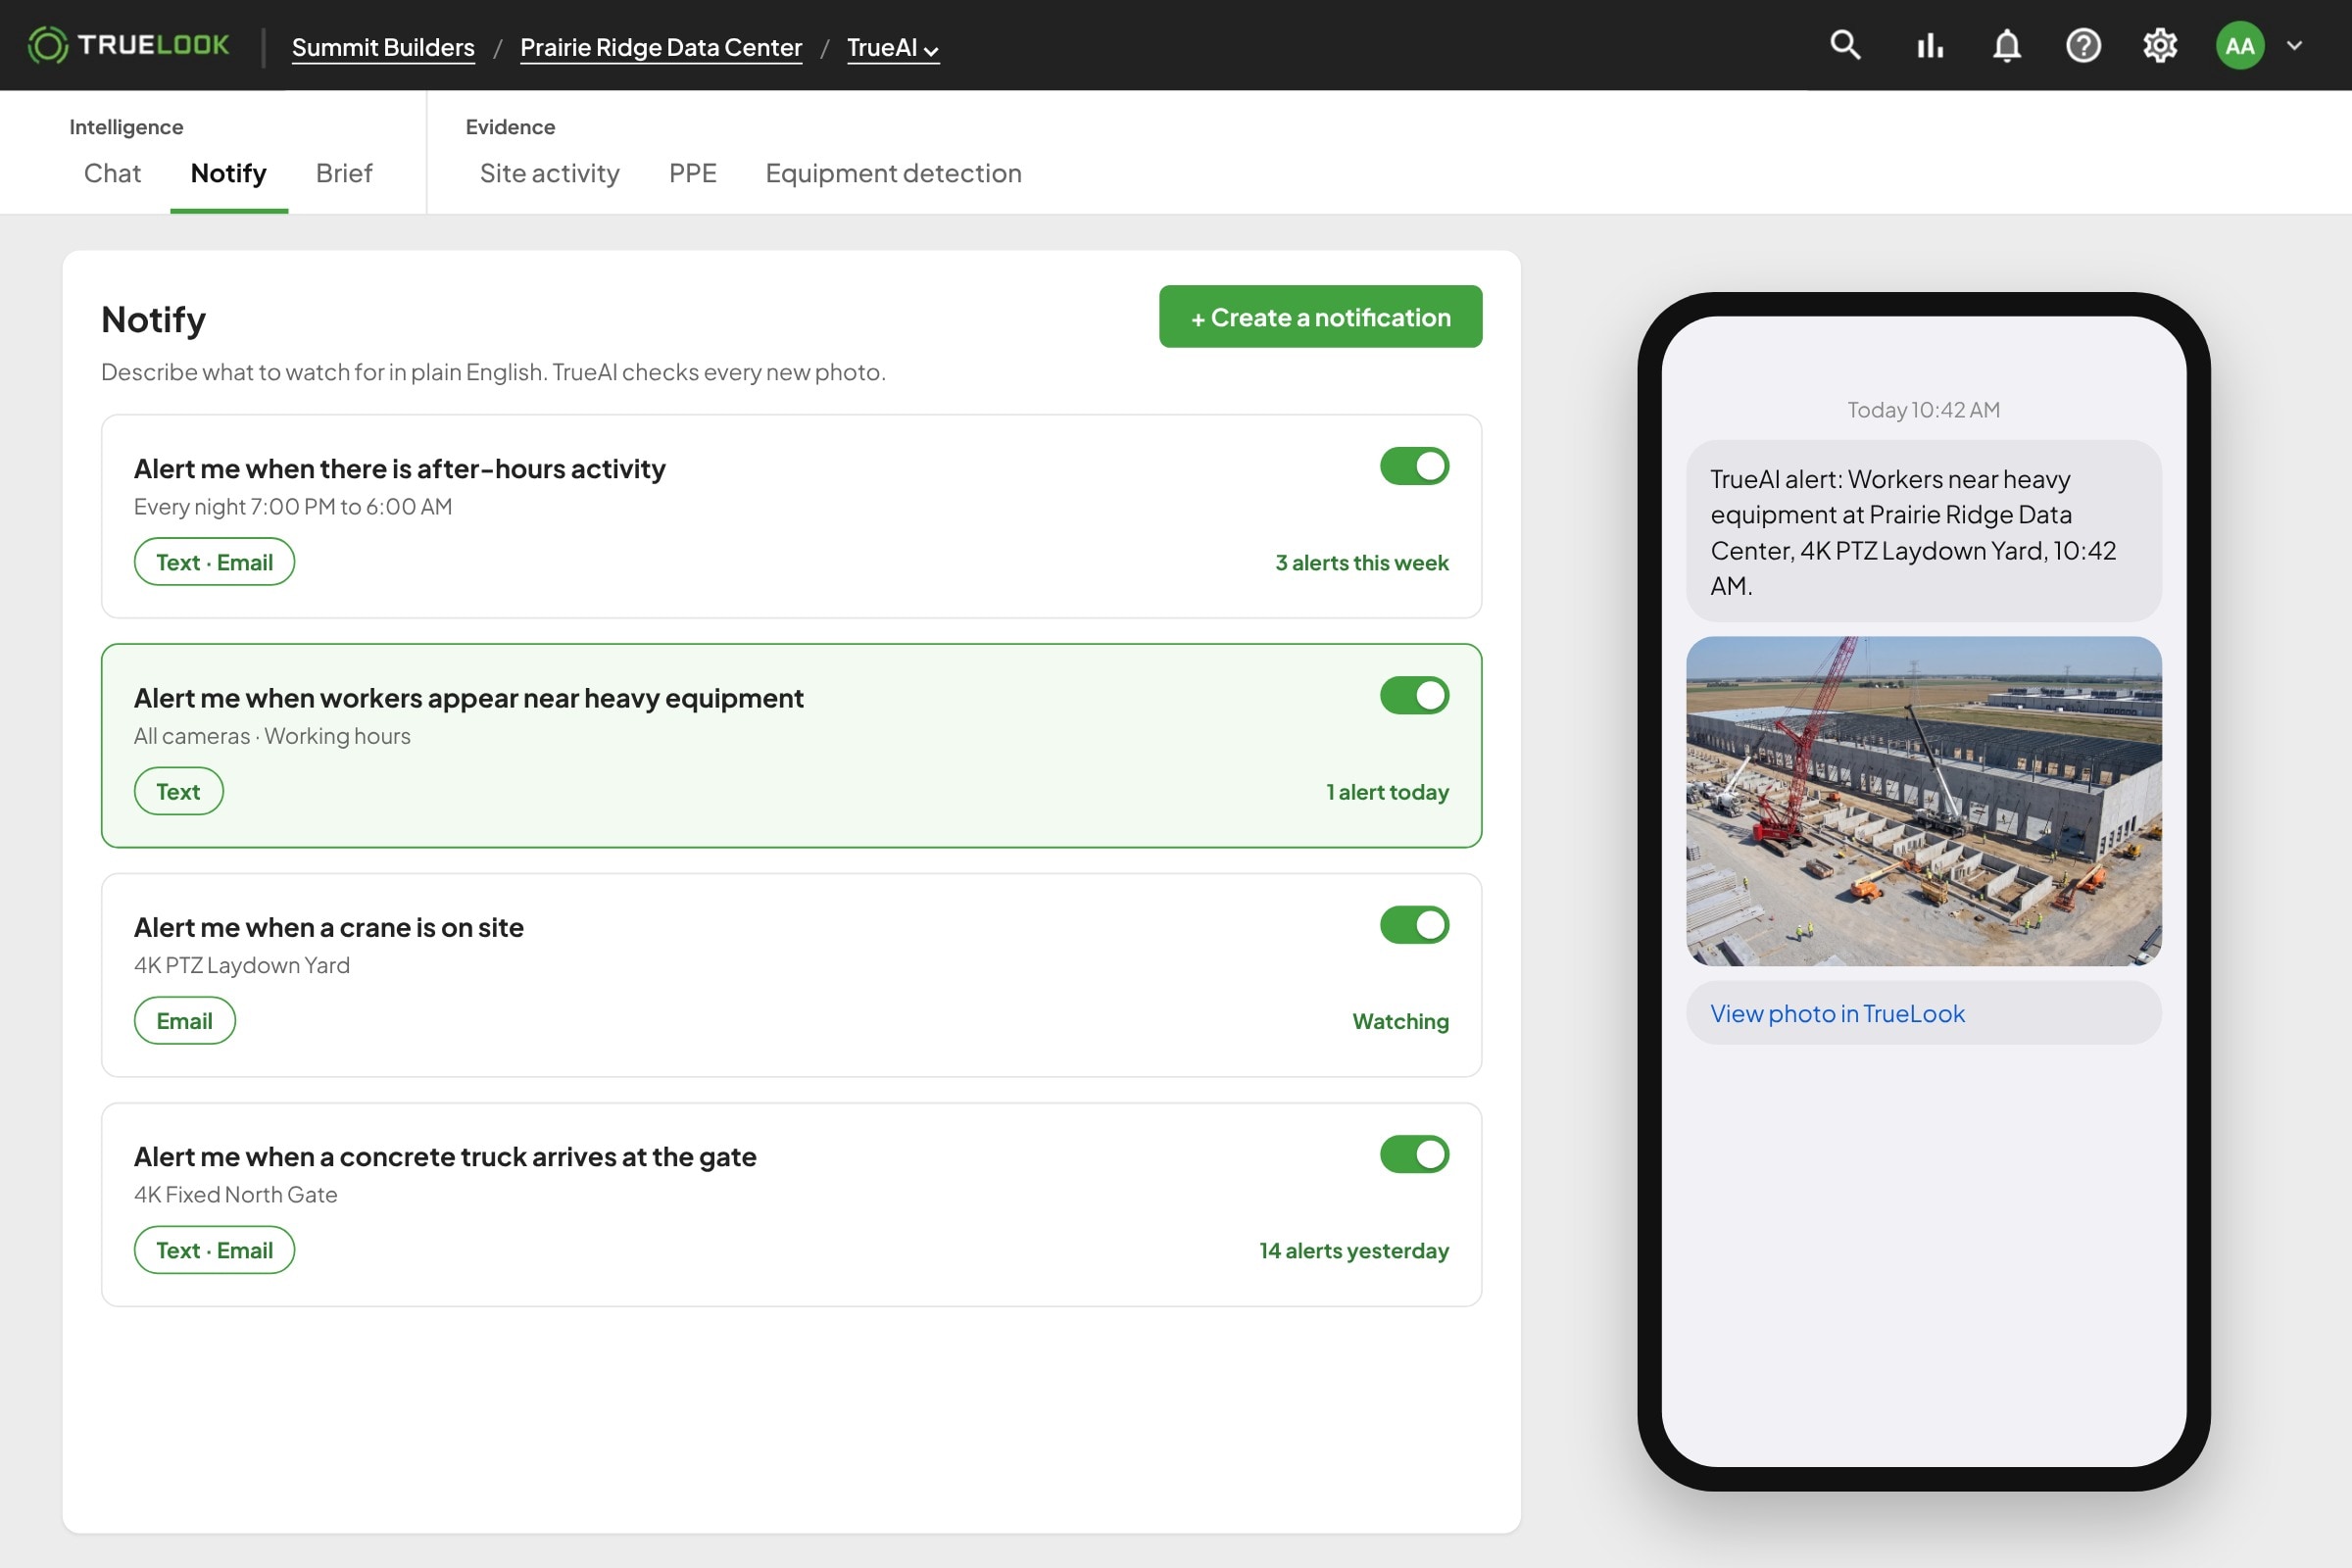The image size is (2352, 1568).
Task: Go to Prairie Ridge Data Center breadcrumb
Action: pyautogui.click(x=661, y=47)
